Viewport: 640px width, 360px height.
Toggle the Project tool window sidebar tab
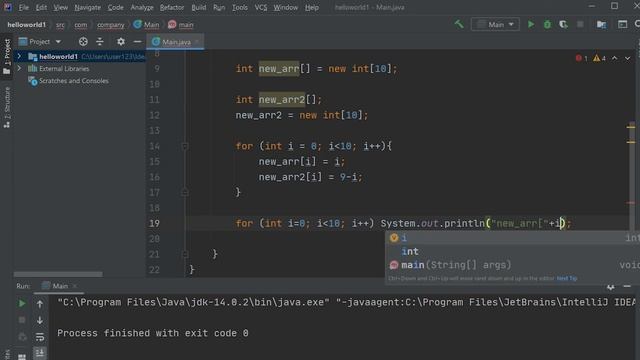pos(7,56)
